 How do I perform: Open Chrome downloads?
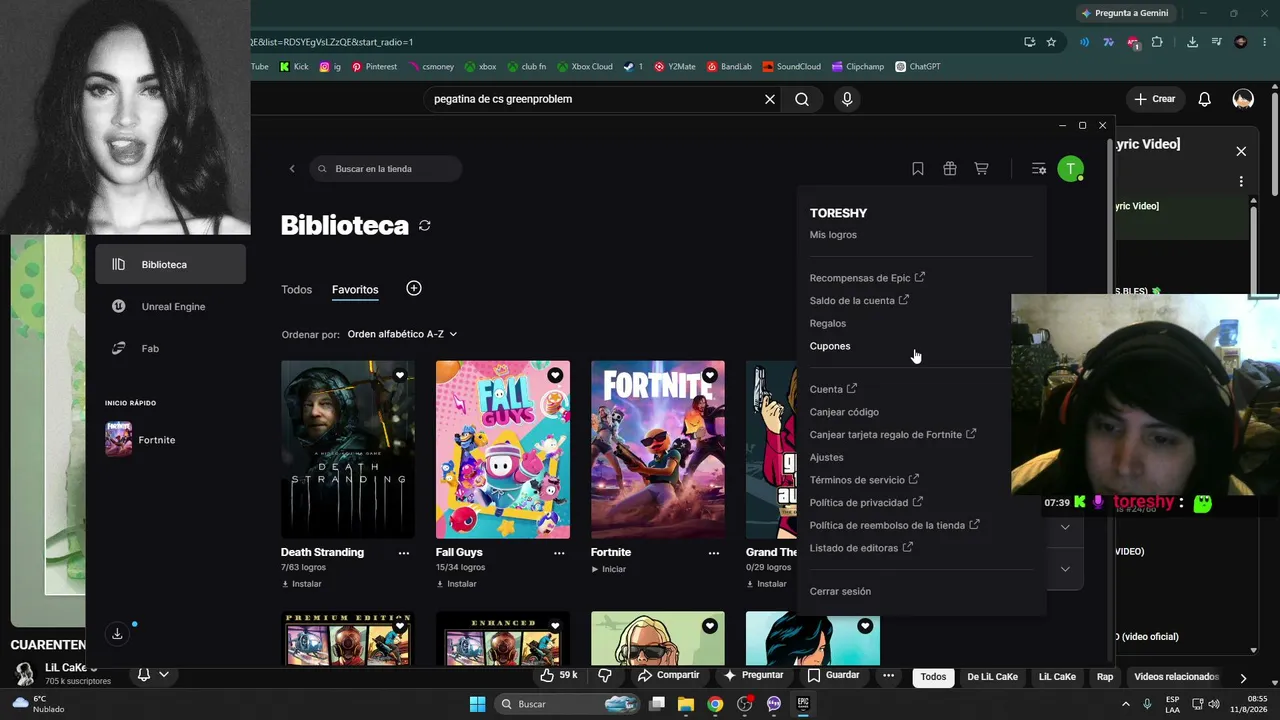point(1192,42)
